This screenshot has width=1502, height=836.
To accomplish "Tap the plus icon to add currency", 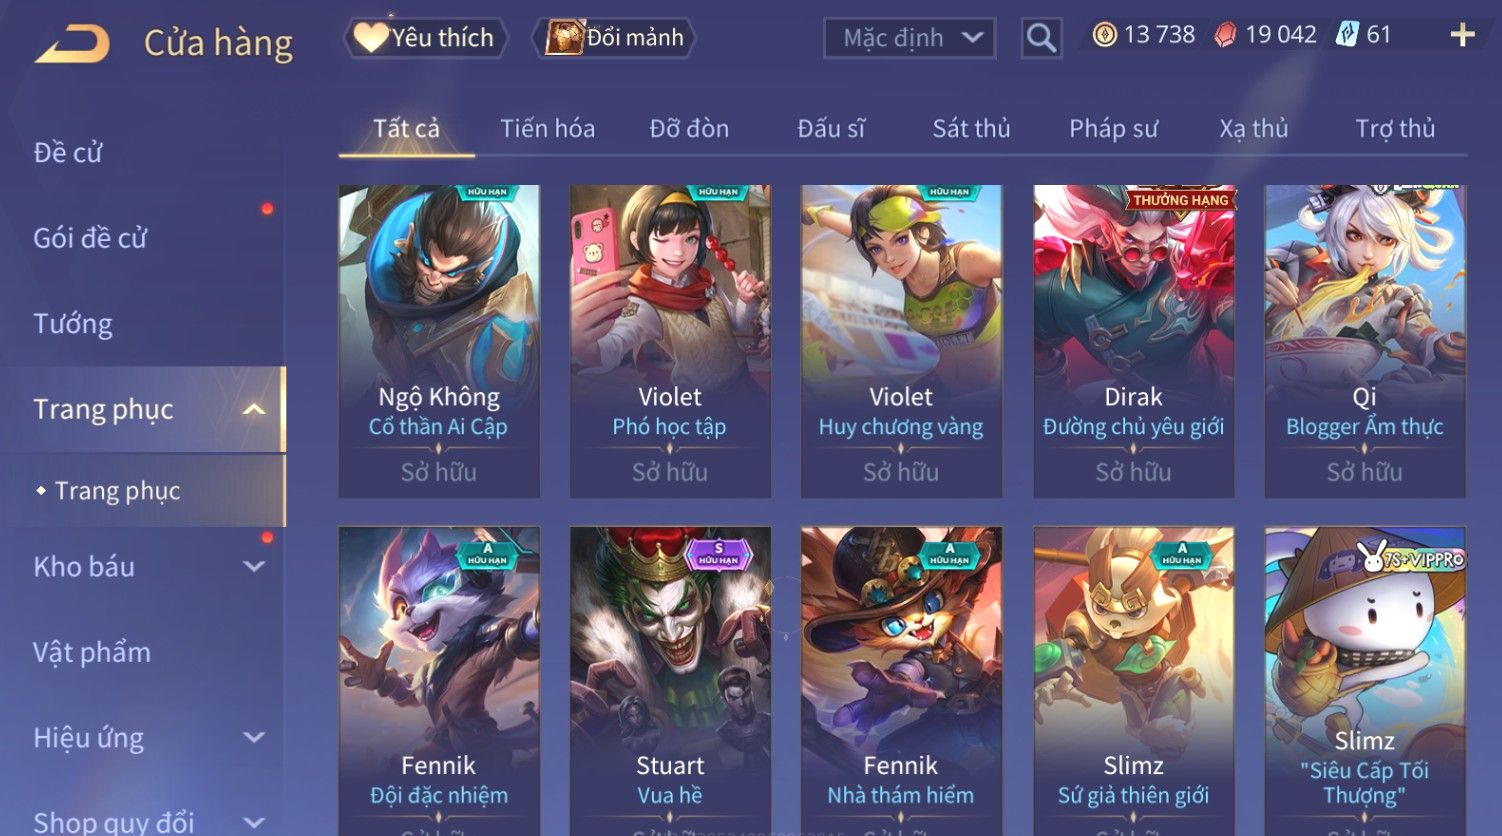I will click(1462, 35).
